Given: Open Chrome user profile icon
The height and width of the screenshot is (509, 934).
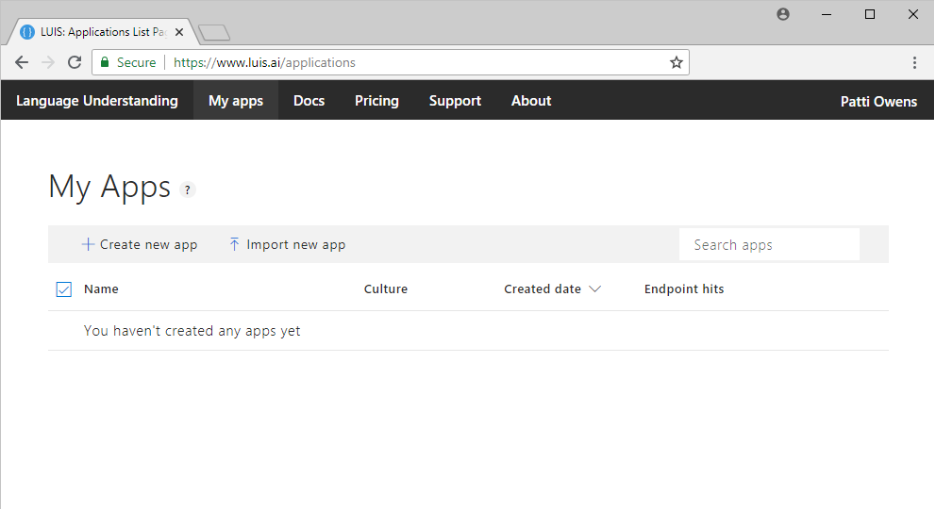Looking at the screenshot, I should click(783, 14).
